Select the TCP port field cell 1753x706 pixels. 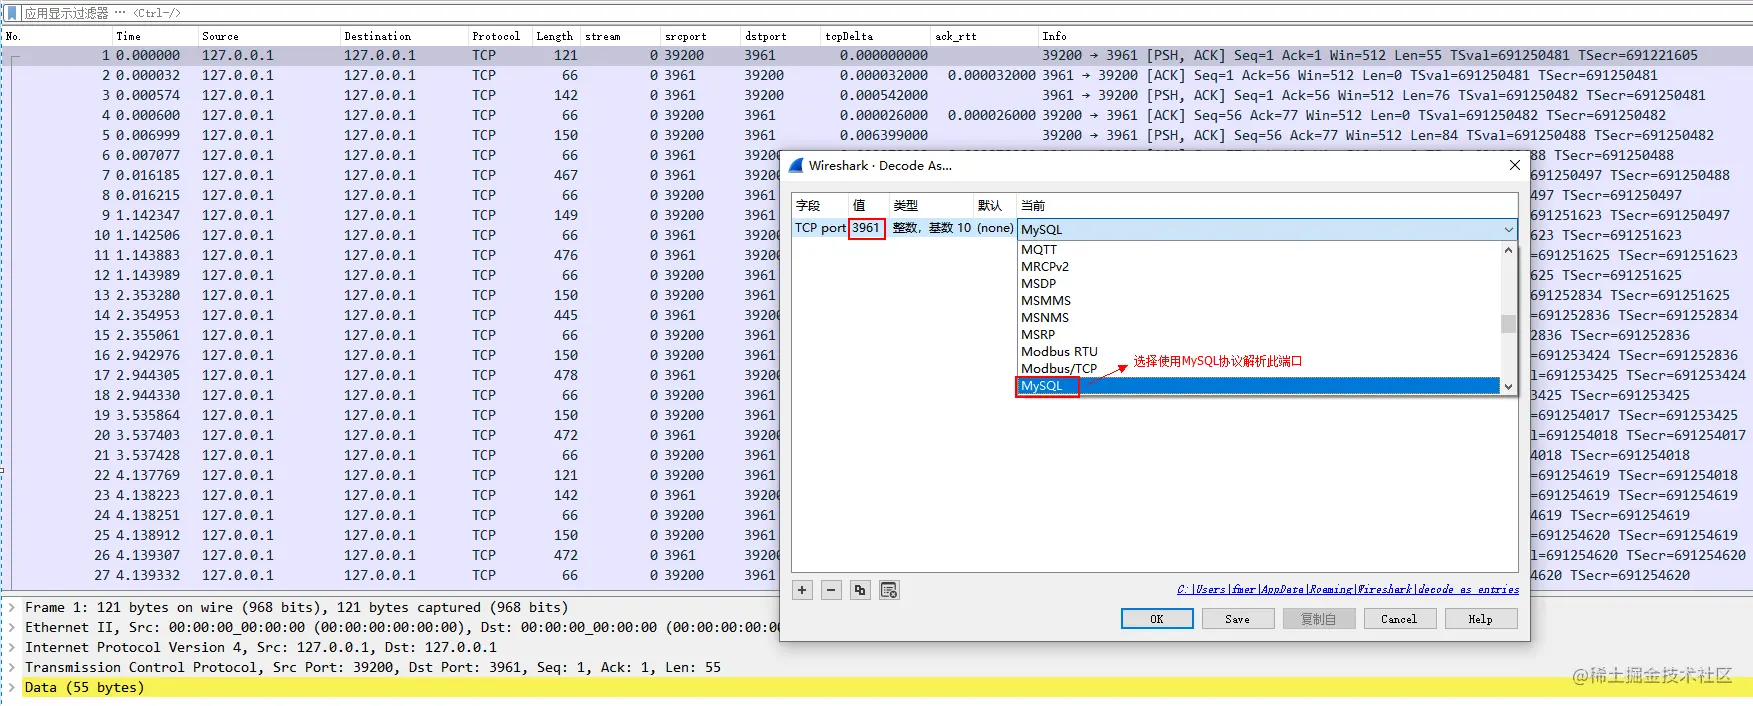click(x=820, y=228)
